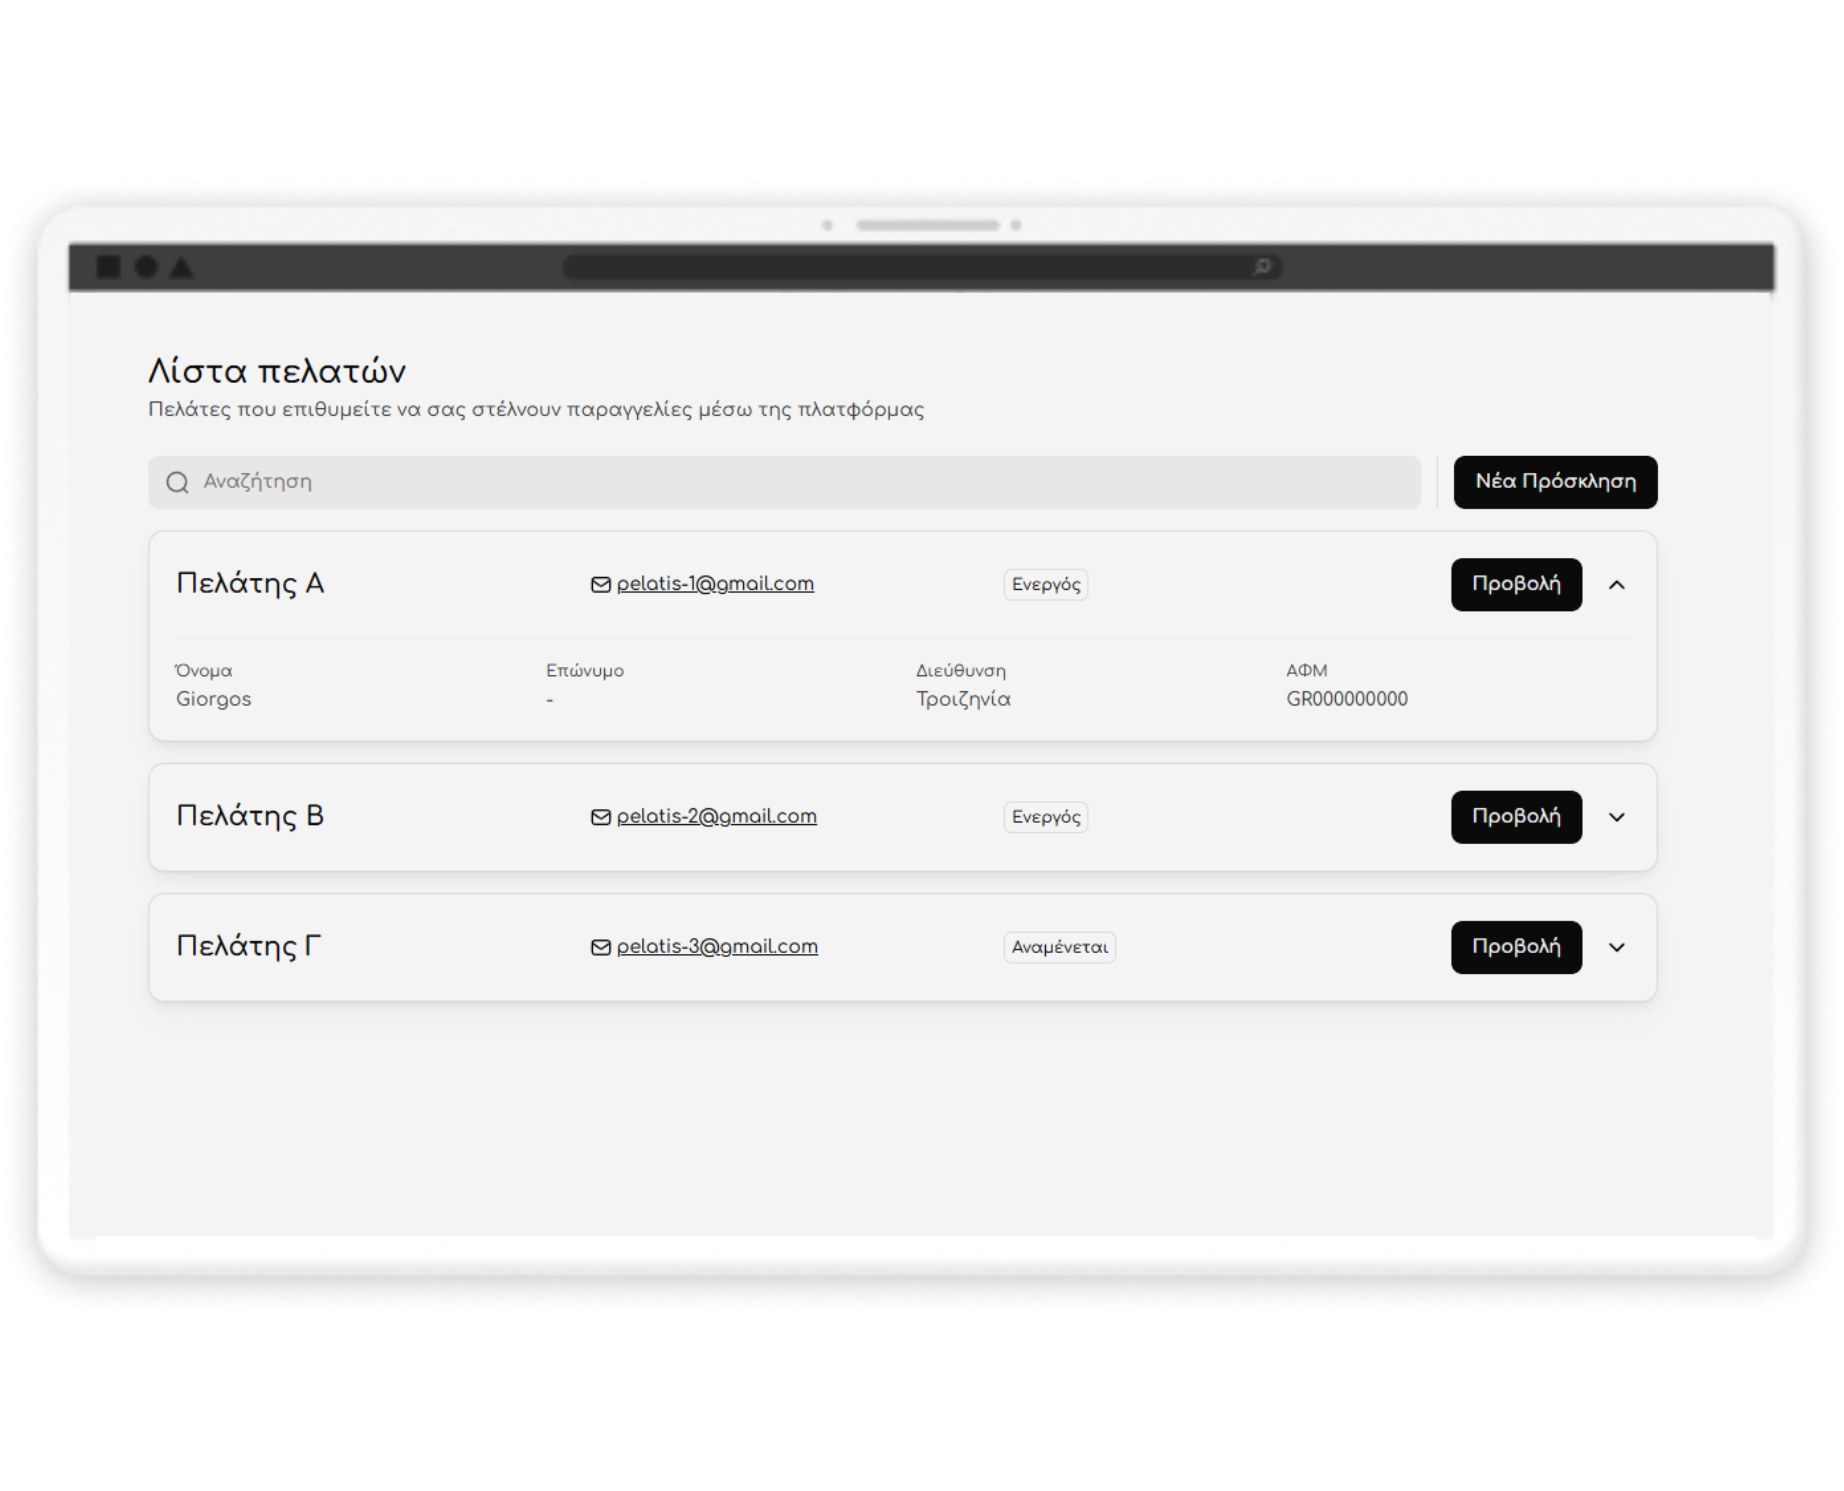Viewport: 1844px width, 1491px height.
Task: Click the triangle icon in the browser bar
Action: [x=181, y=268]
